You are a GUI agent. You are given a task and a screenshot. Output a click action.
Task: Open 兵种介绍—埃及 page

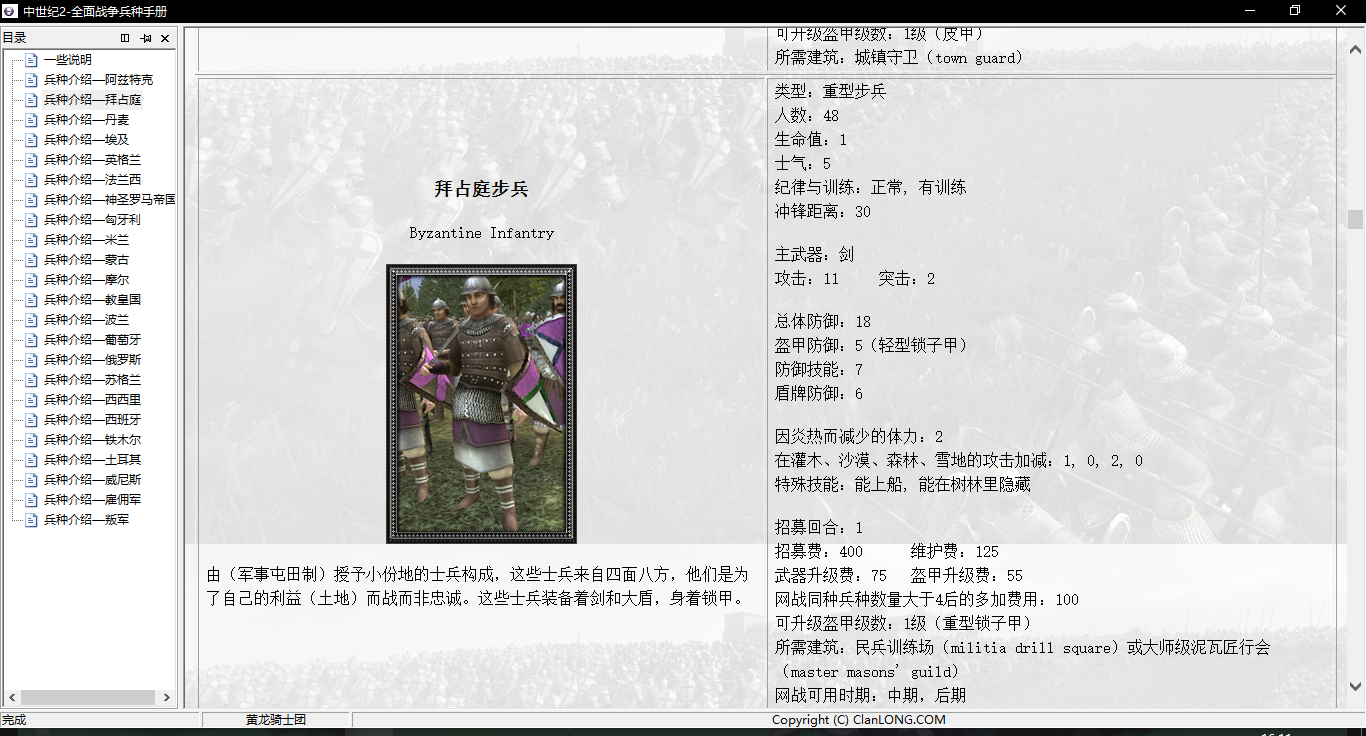(x=86, y=140)
